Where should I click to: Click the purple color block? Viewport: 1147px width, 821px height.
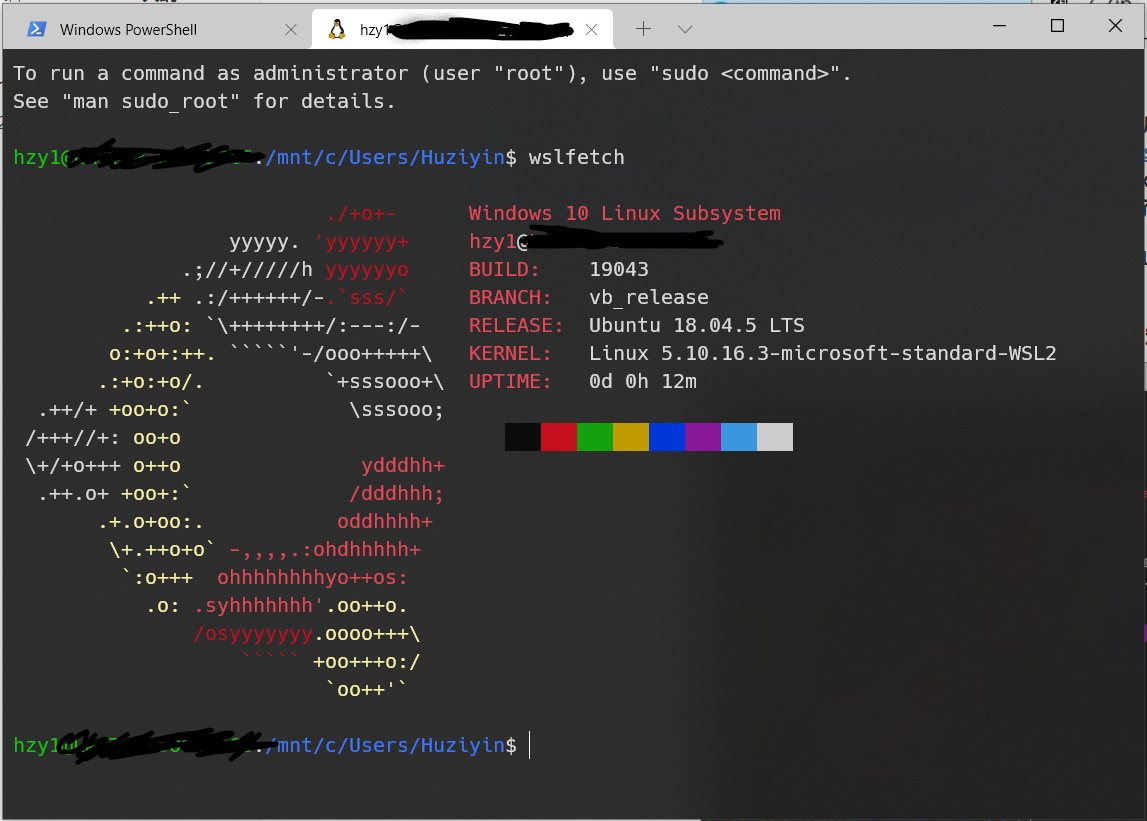coord(702,437)
